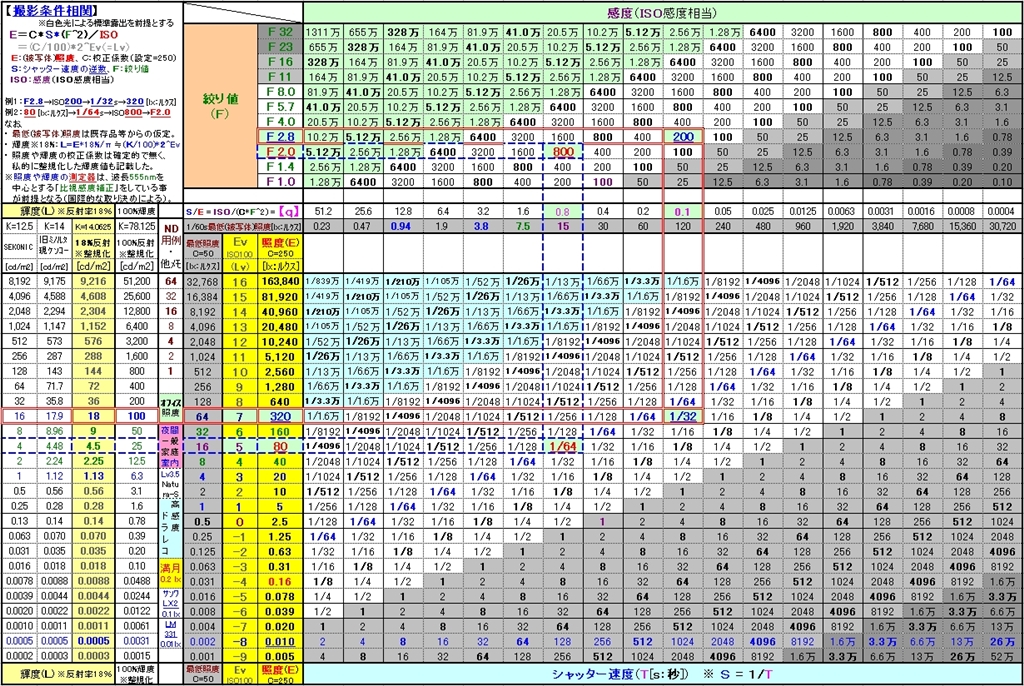Select illuminance cell 10,240
Viewport: 1024px width, 686px height.
(x=280, y=342)
